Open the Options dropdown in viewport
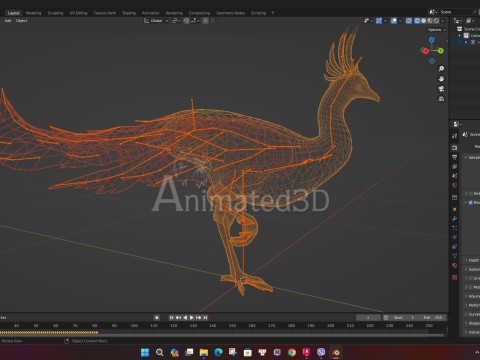 pyautogui.click(x=437, y=30)
